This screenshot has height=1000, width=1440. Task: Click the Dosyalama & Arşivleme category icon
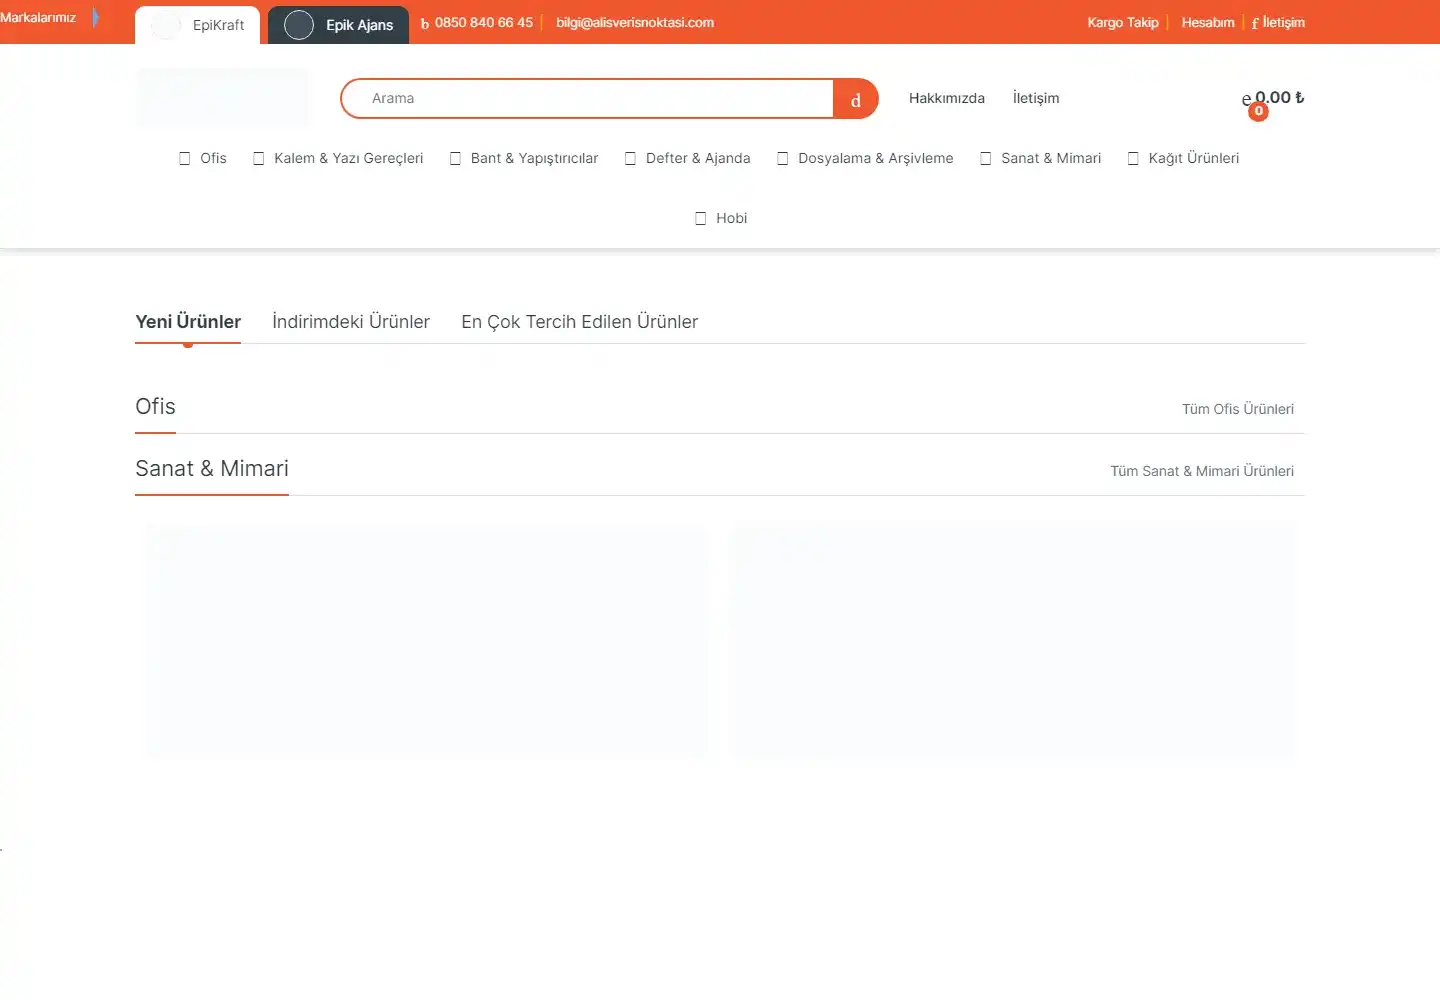point(783,158)
